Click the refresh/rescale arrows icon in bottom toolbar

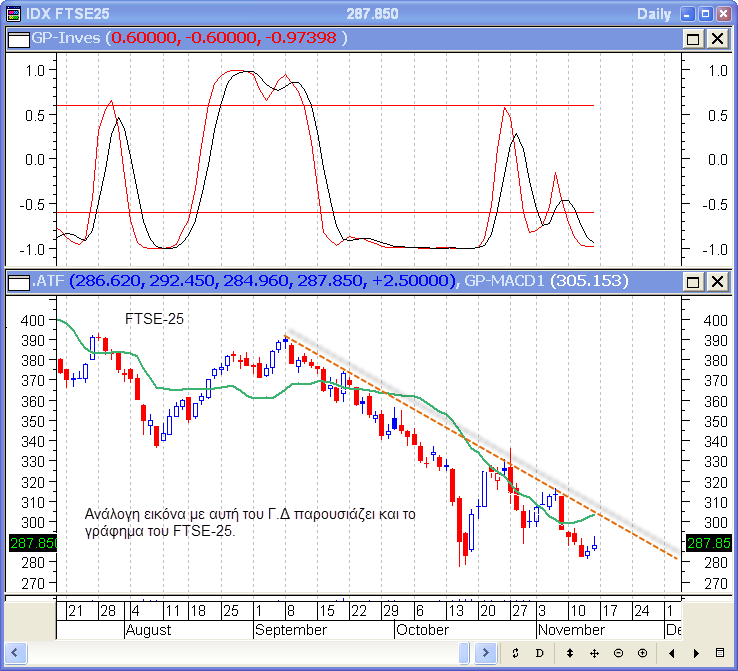(515, 653)
